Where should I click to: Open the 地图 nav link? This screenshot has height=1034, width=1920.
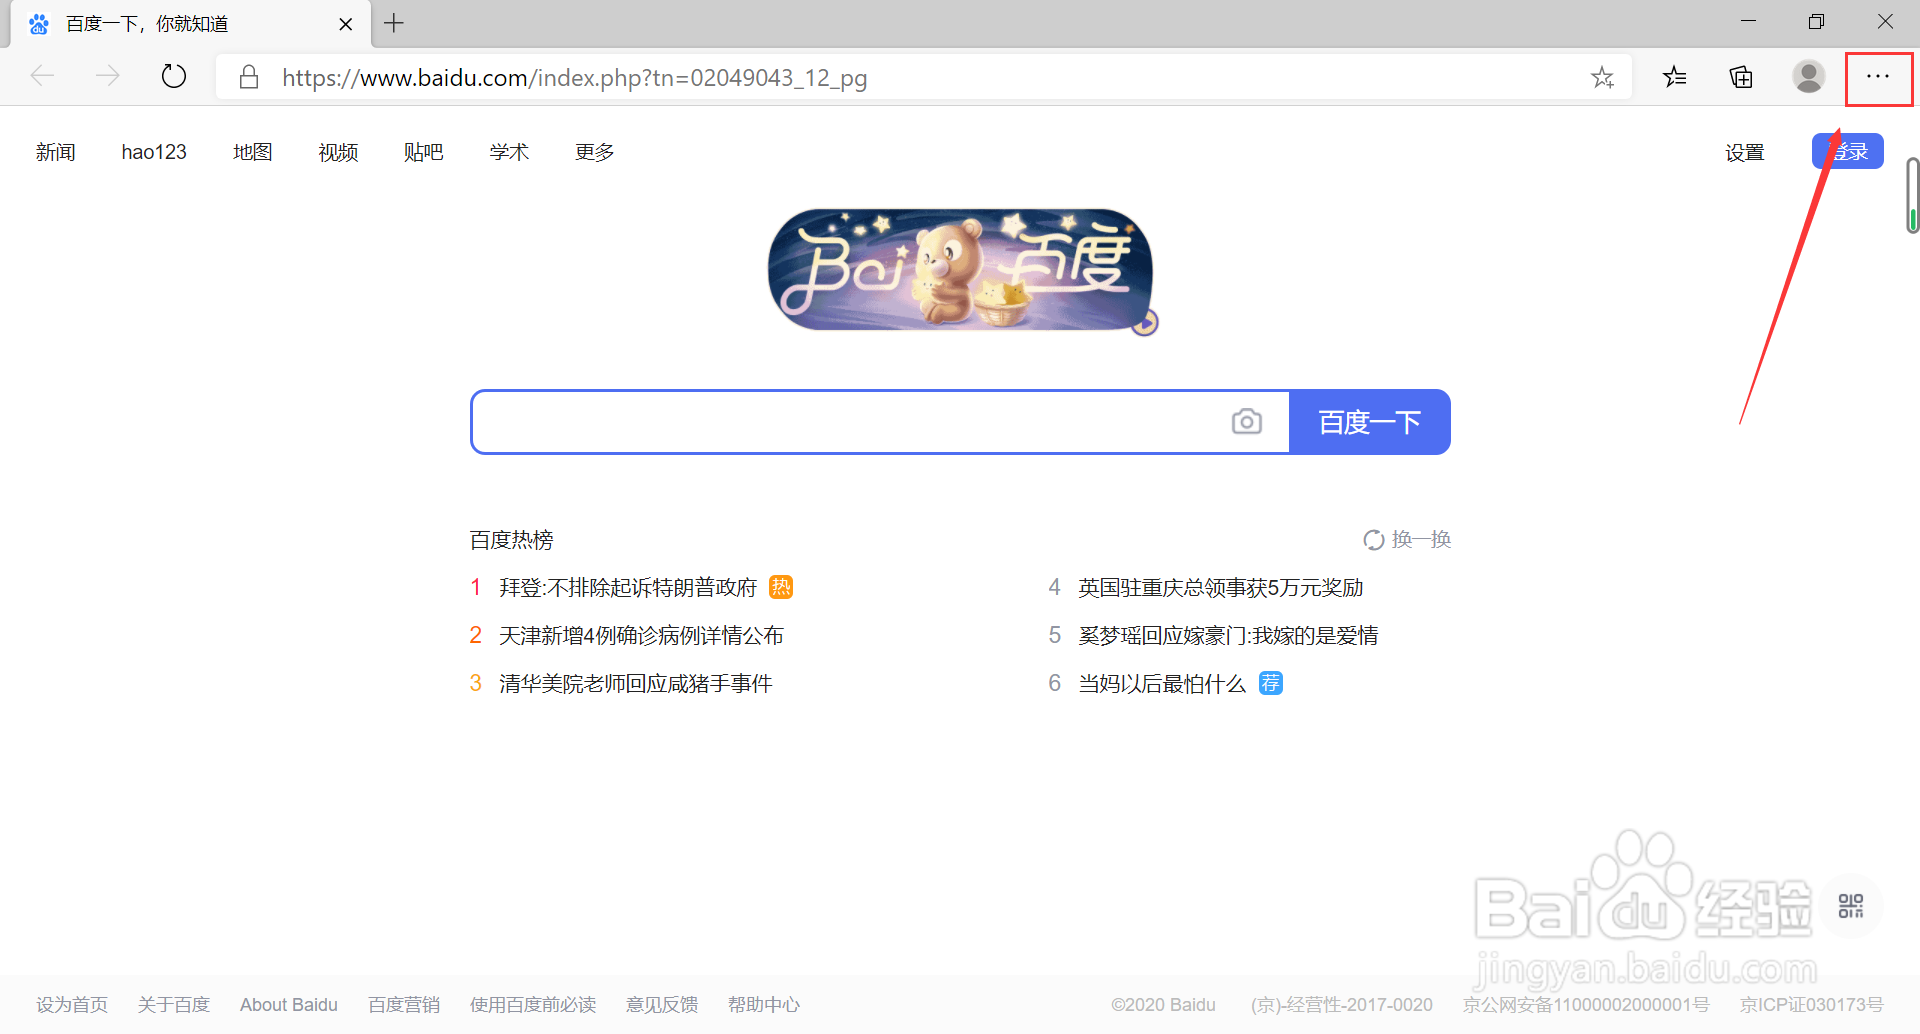pyautogui.click(x=252, y=152)
